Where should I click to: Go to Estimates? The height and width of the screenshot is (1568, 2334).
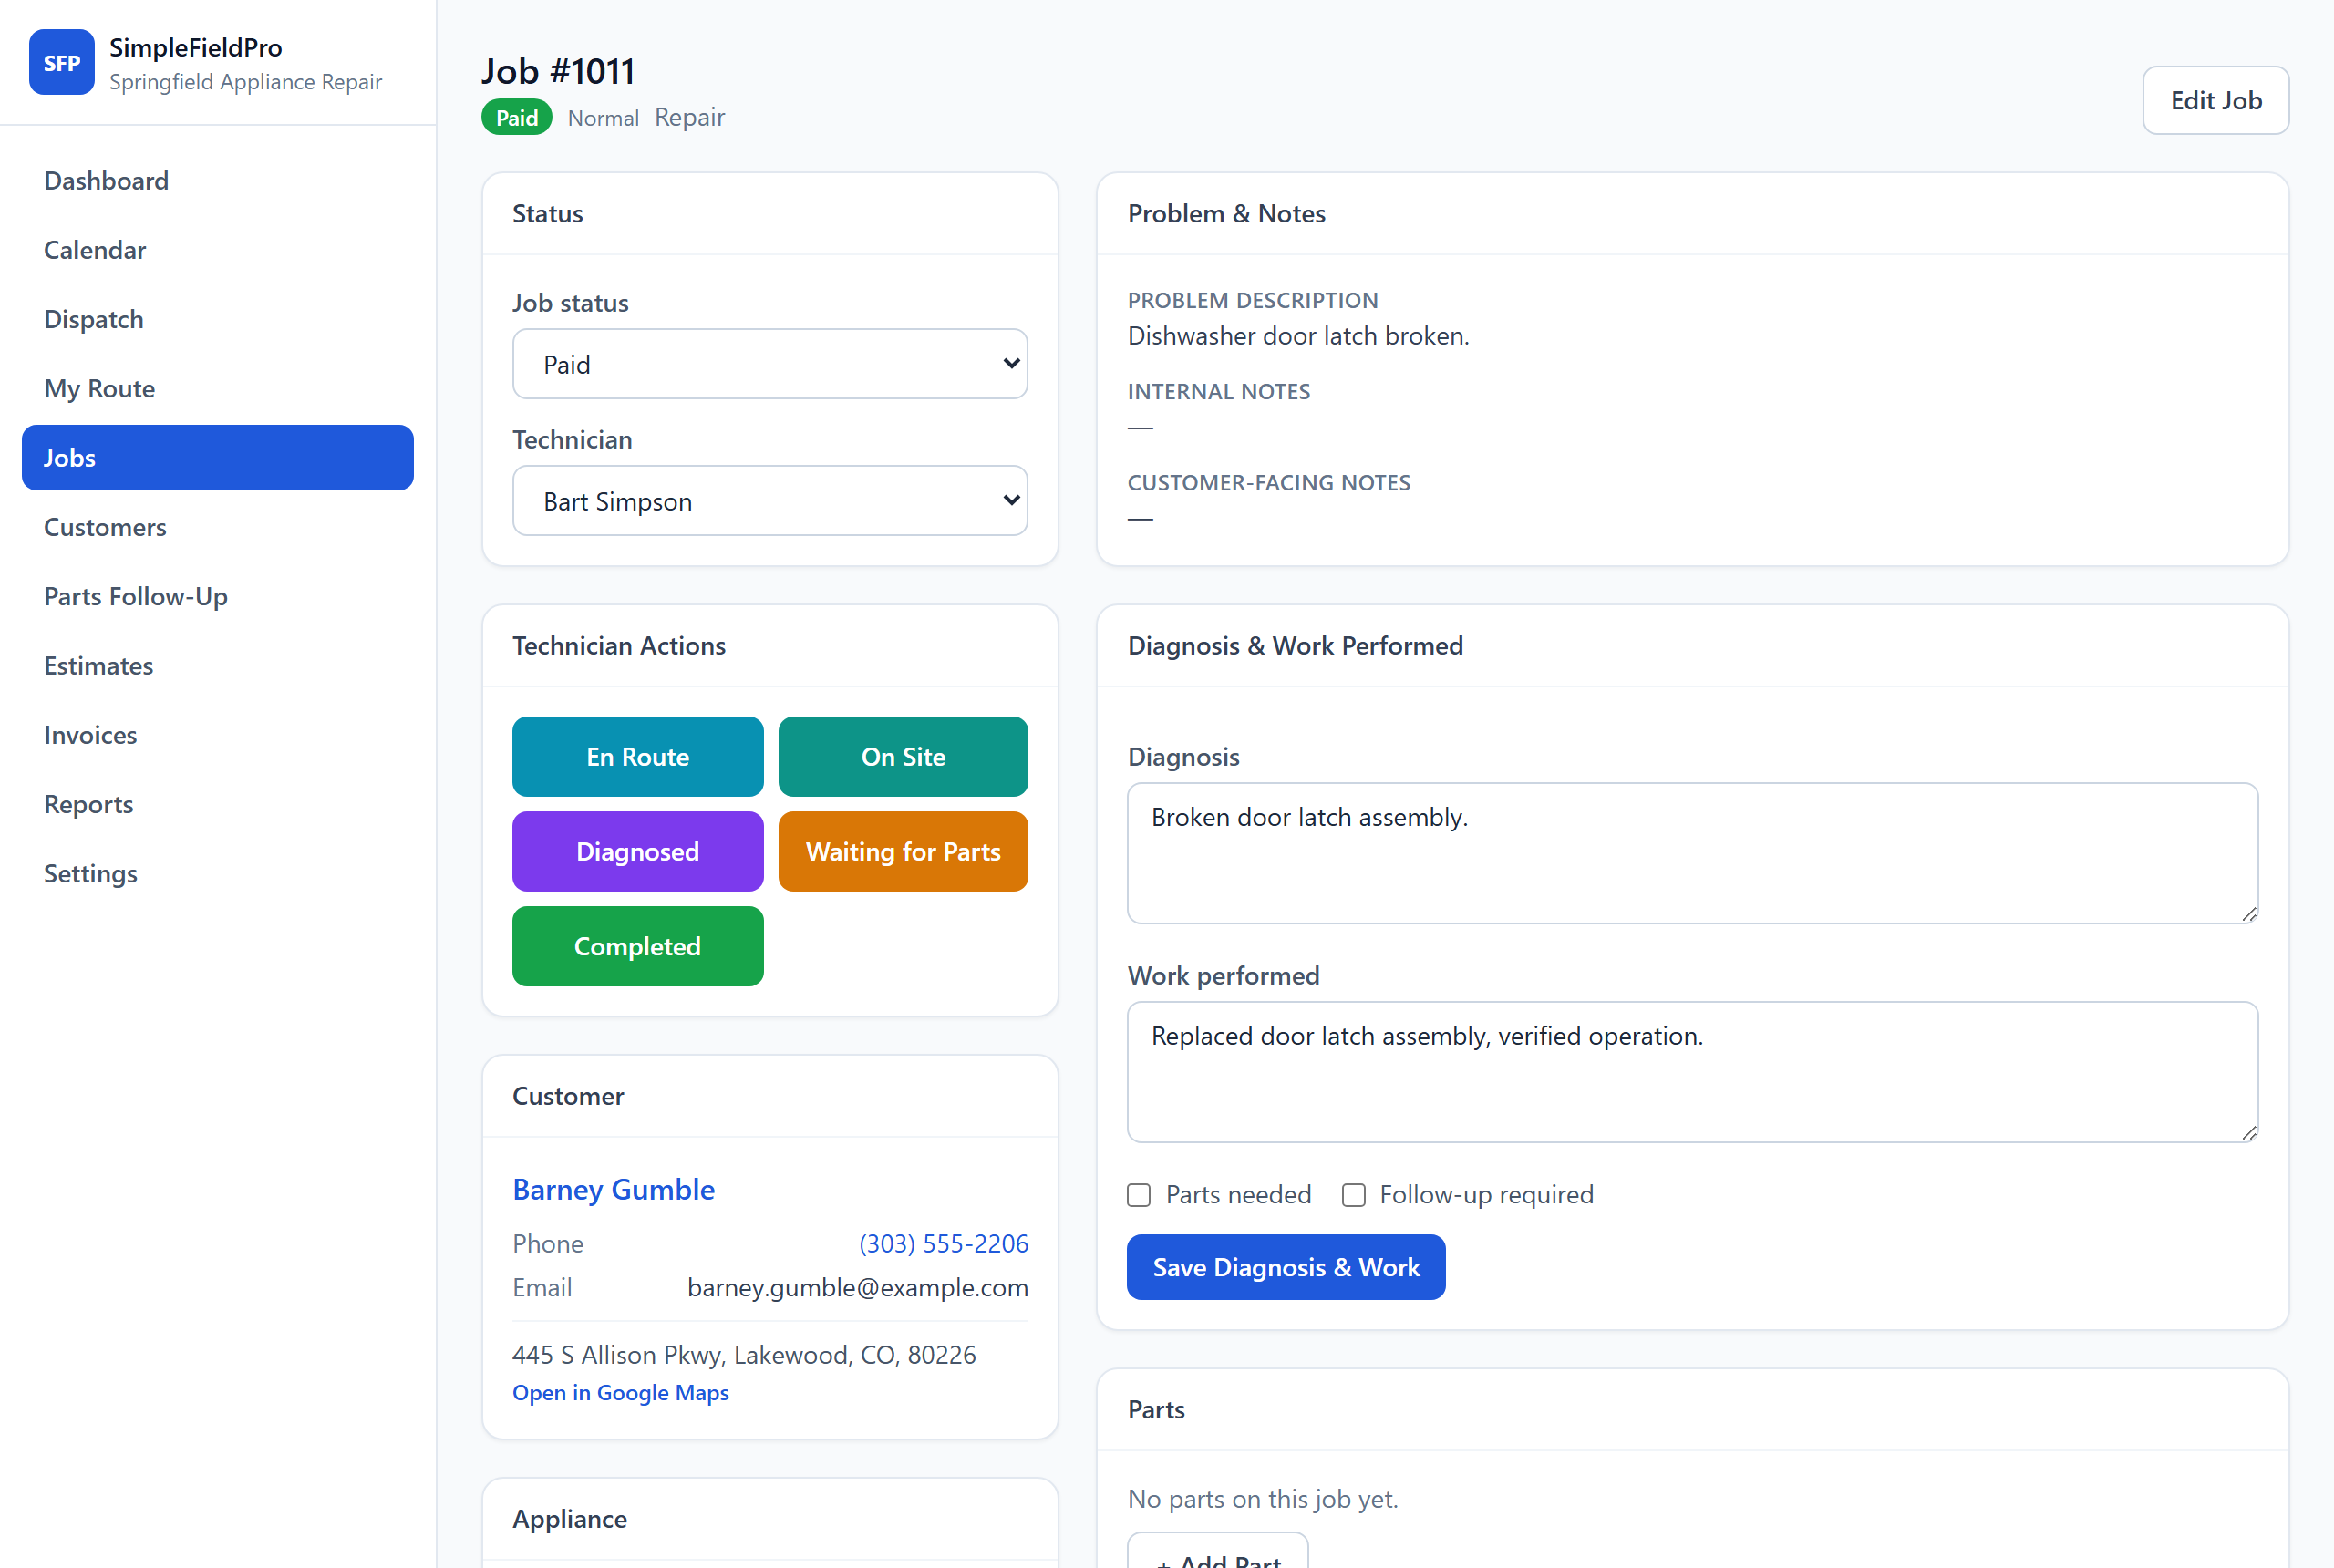[217, 666]
